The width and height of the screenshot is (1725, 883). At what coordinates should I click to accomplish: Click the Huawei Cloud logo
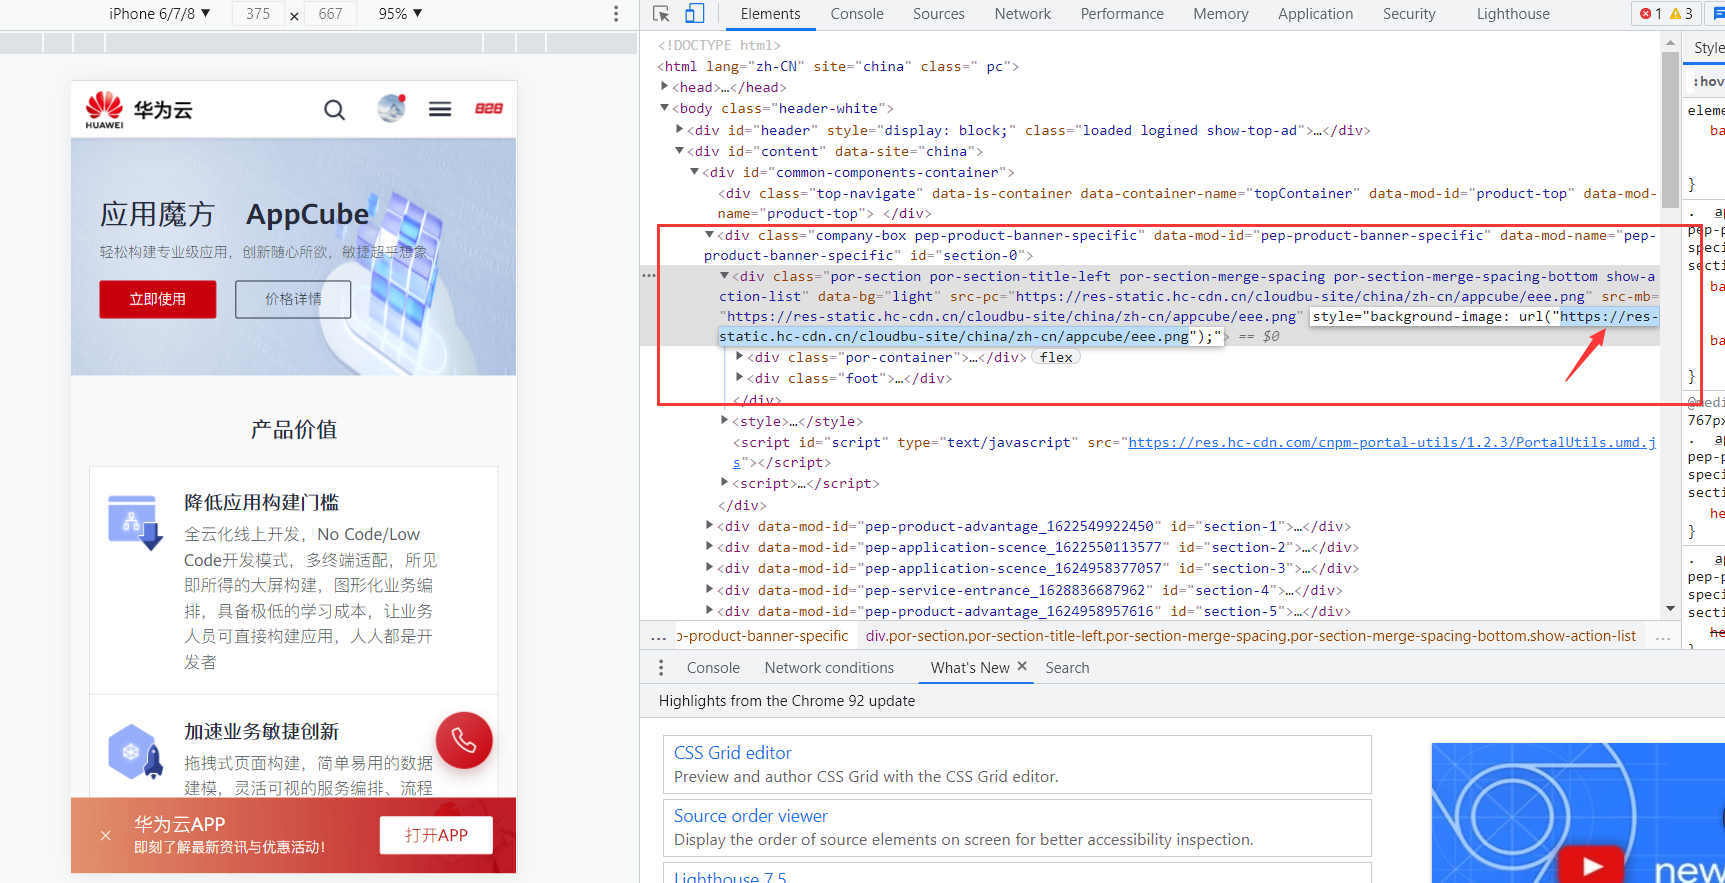pyautogui.click(x=139, y=110)
